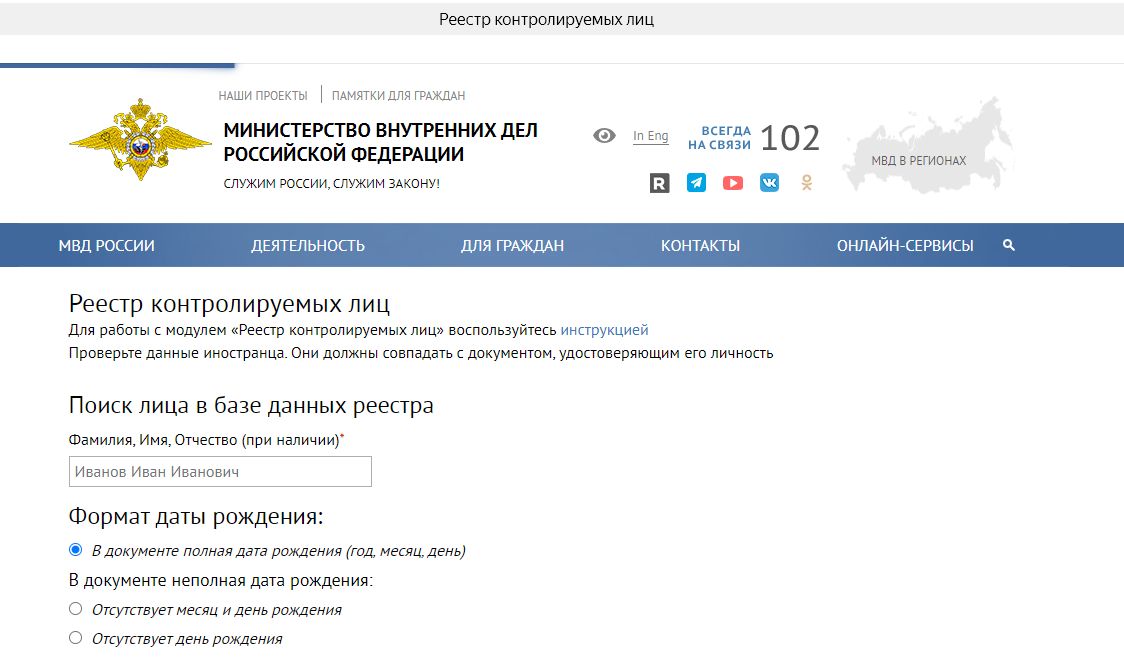Viewport: 1124px width, 660px height.
Task: Open the Rutube social media icon
Action: (659, 183)
